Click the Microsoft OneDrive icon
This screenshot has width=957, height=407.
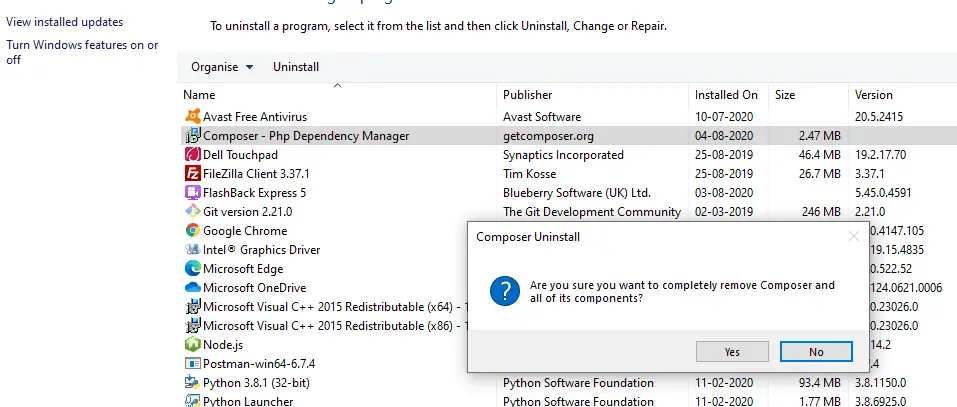pos(192,287)
